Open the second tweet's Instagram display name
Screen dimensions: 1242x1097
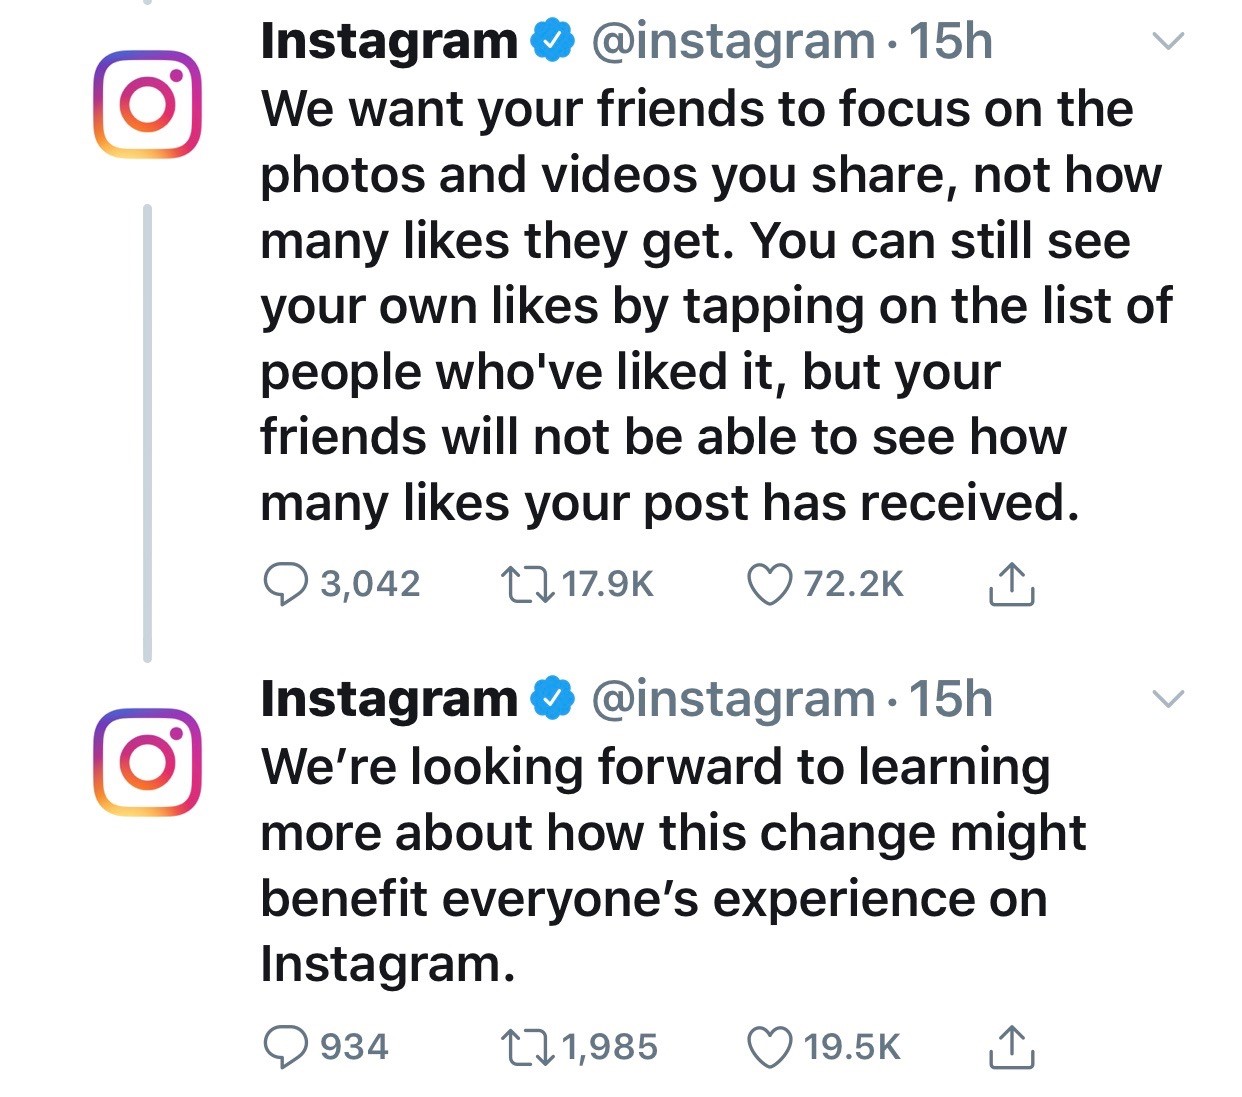point(388,698)
